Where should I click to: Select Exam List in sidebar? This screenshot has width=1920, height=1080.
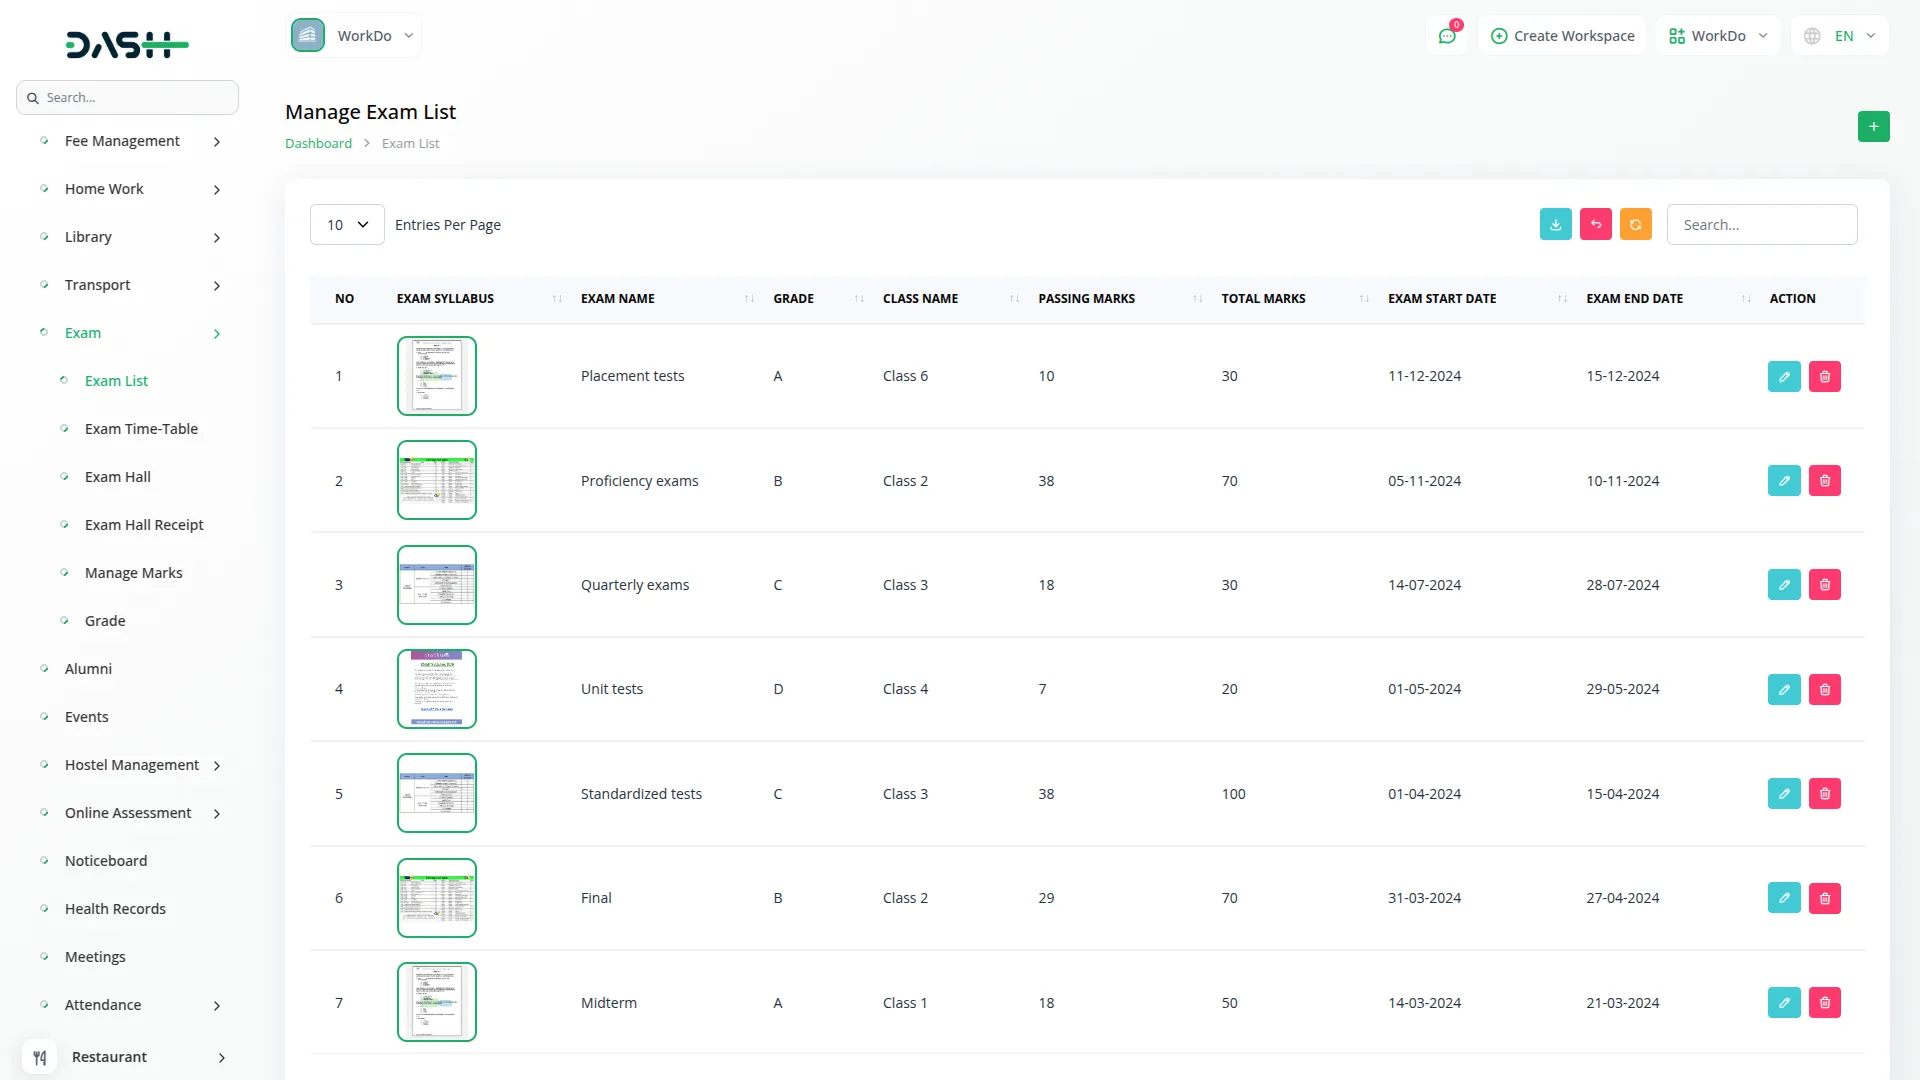click(x=116, y=381)
